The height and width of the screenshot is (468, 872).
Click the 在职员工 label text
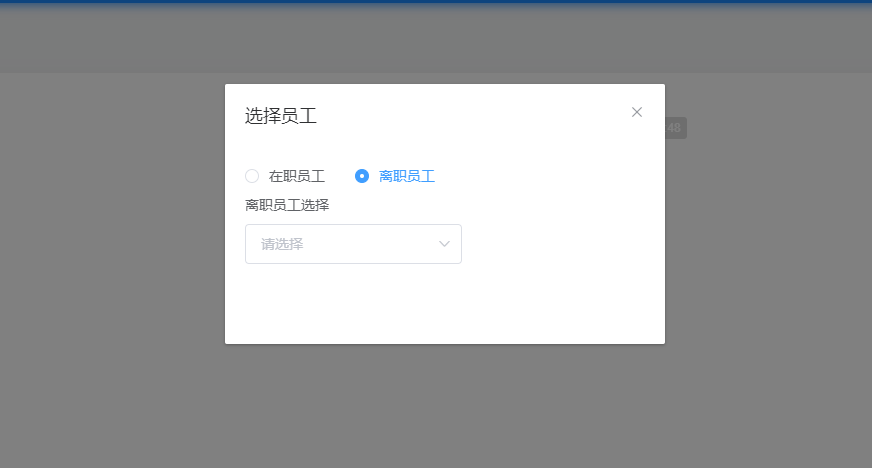pyautogui.click(x=296, y=176)
